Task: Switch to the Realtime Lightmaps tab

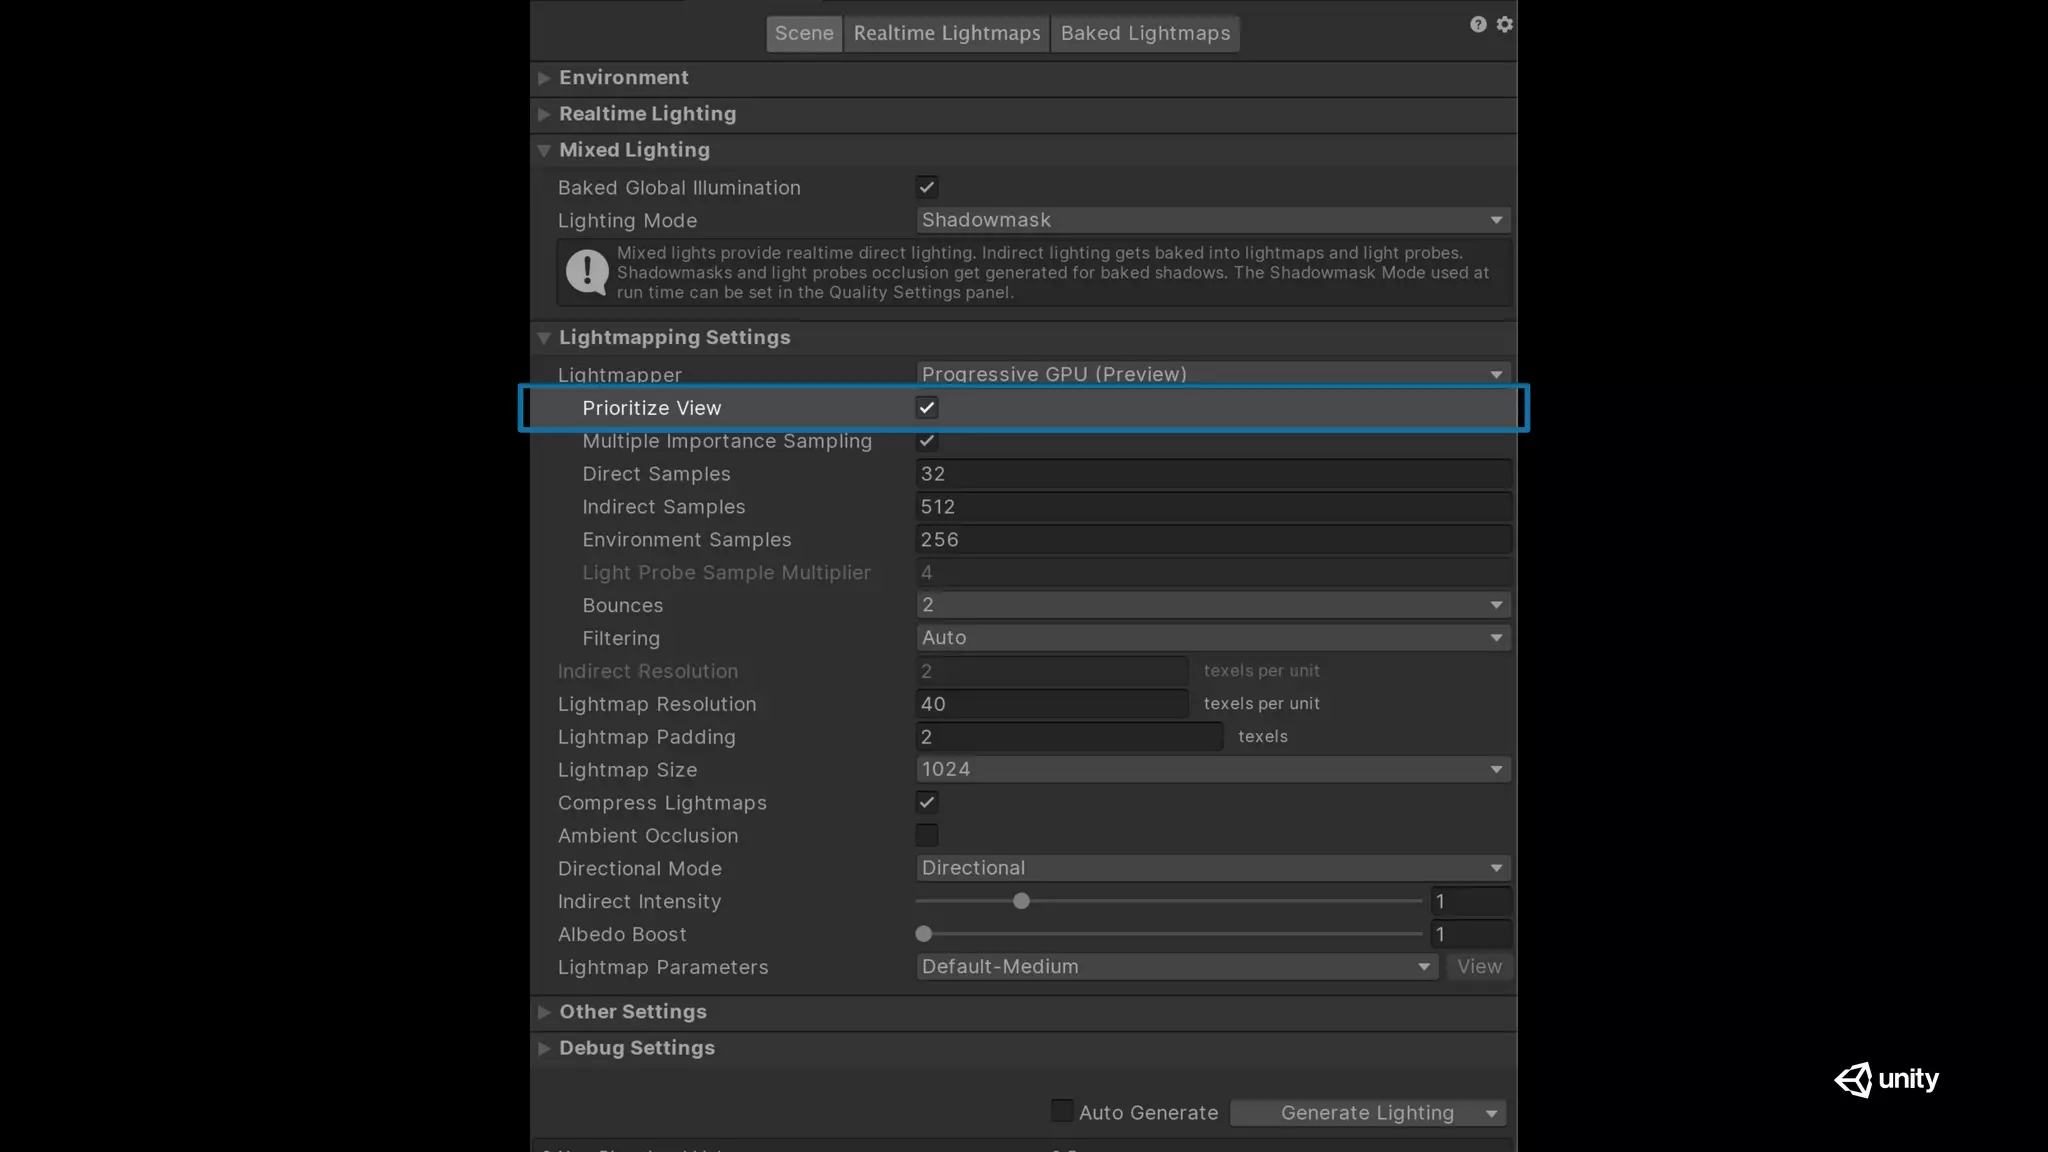Action: click(x=946, y=33)
